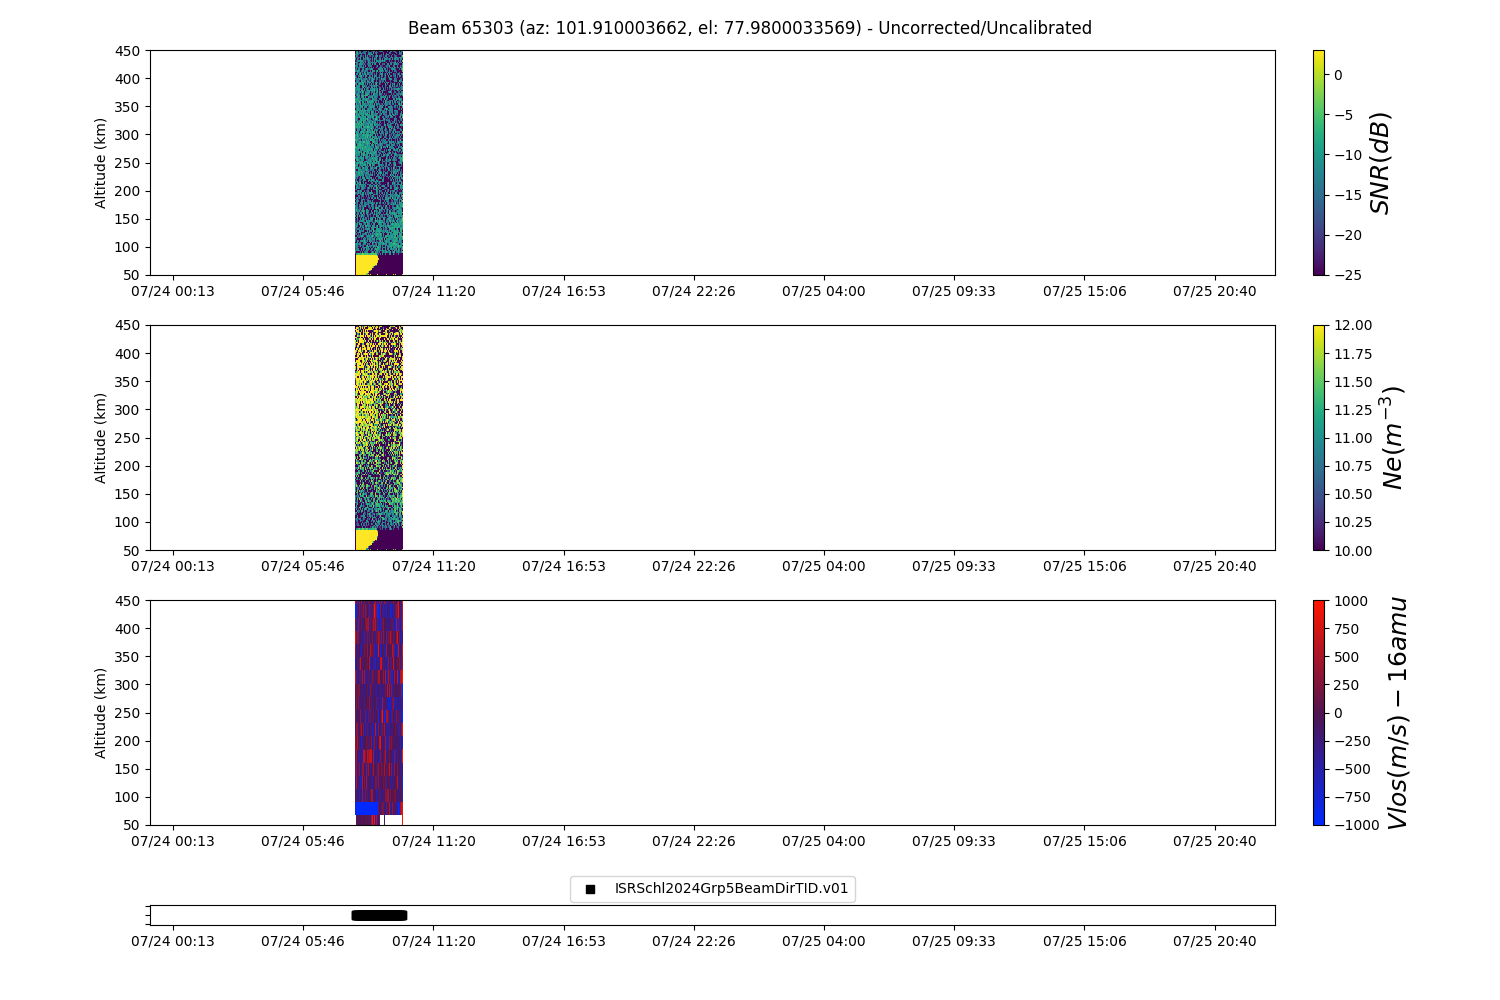Viewport: 1500px width, 1000px height.
Task: Click the black bar in bottom timeline strip
Action: (x=379, y=915)
